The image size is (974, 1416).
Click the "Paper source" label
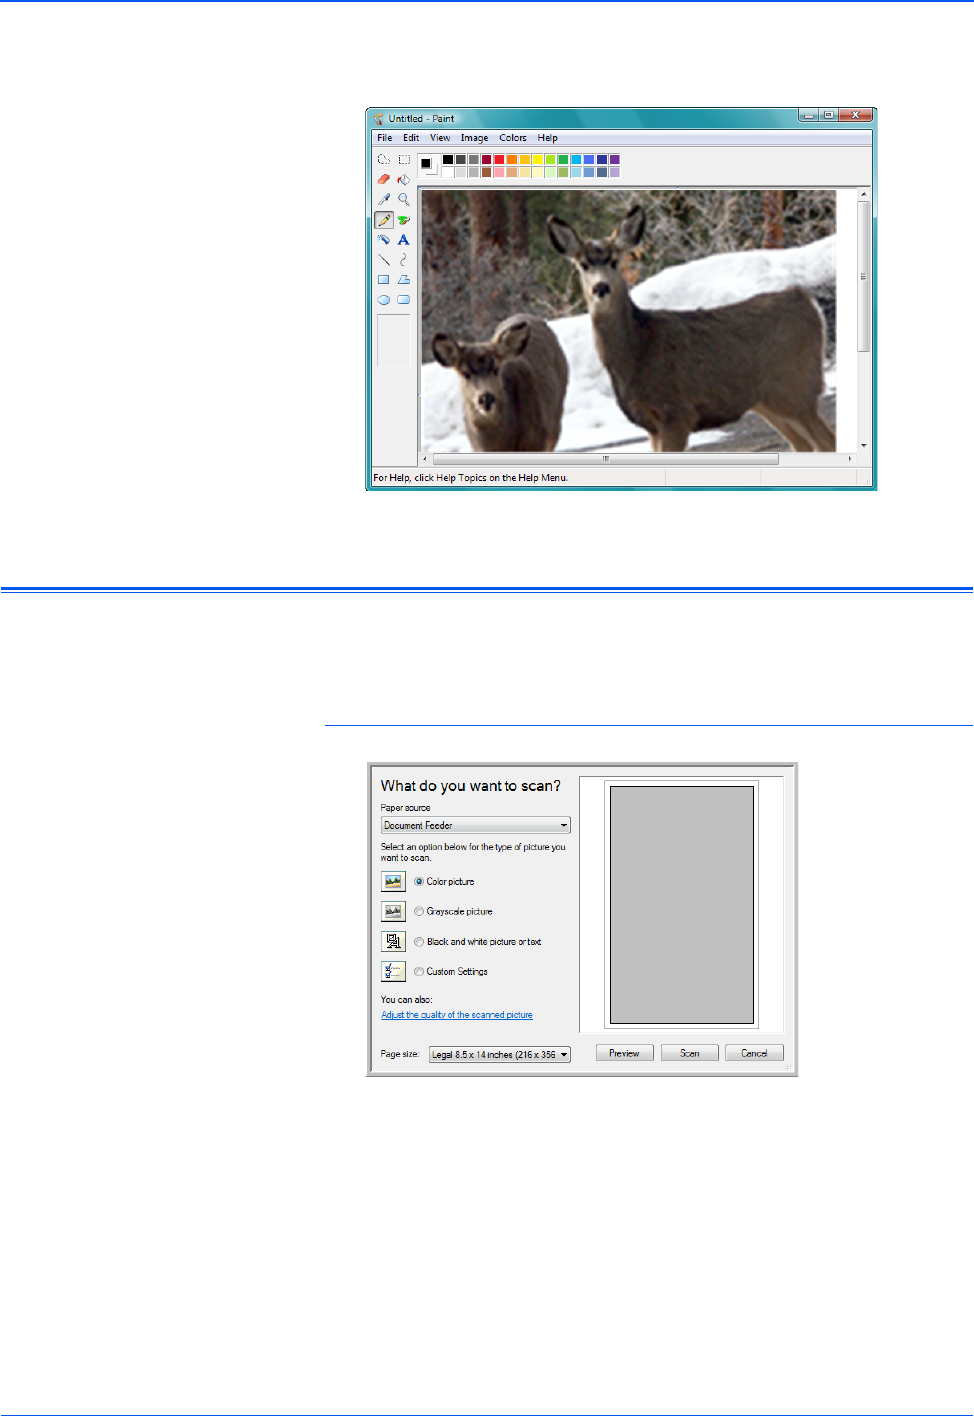[x=405, y=808]
